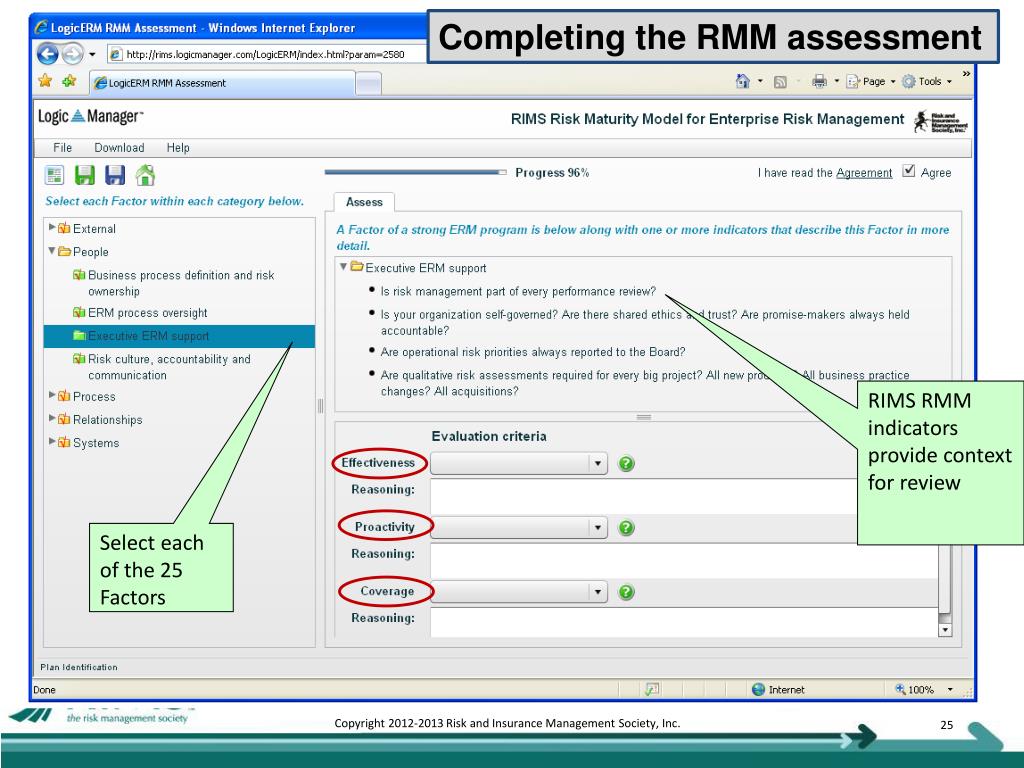
Task: Switch to the Assess tab
Action: click(x=364, y=201)
